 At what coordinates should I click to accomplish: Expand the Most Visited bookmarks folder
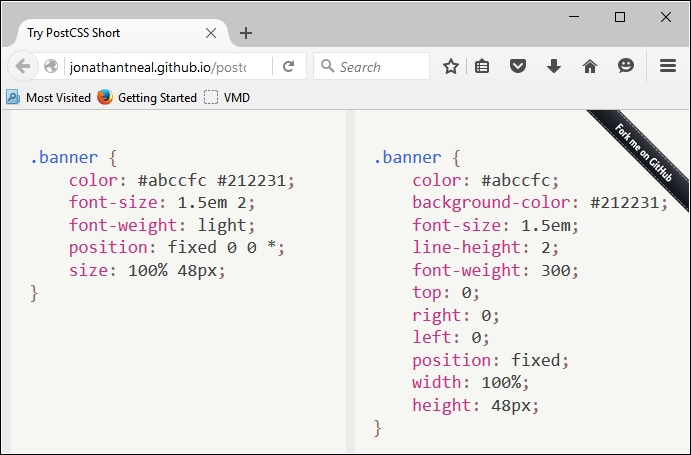pos(50,98)
